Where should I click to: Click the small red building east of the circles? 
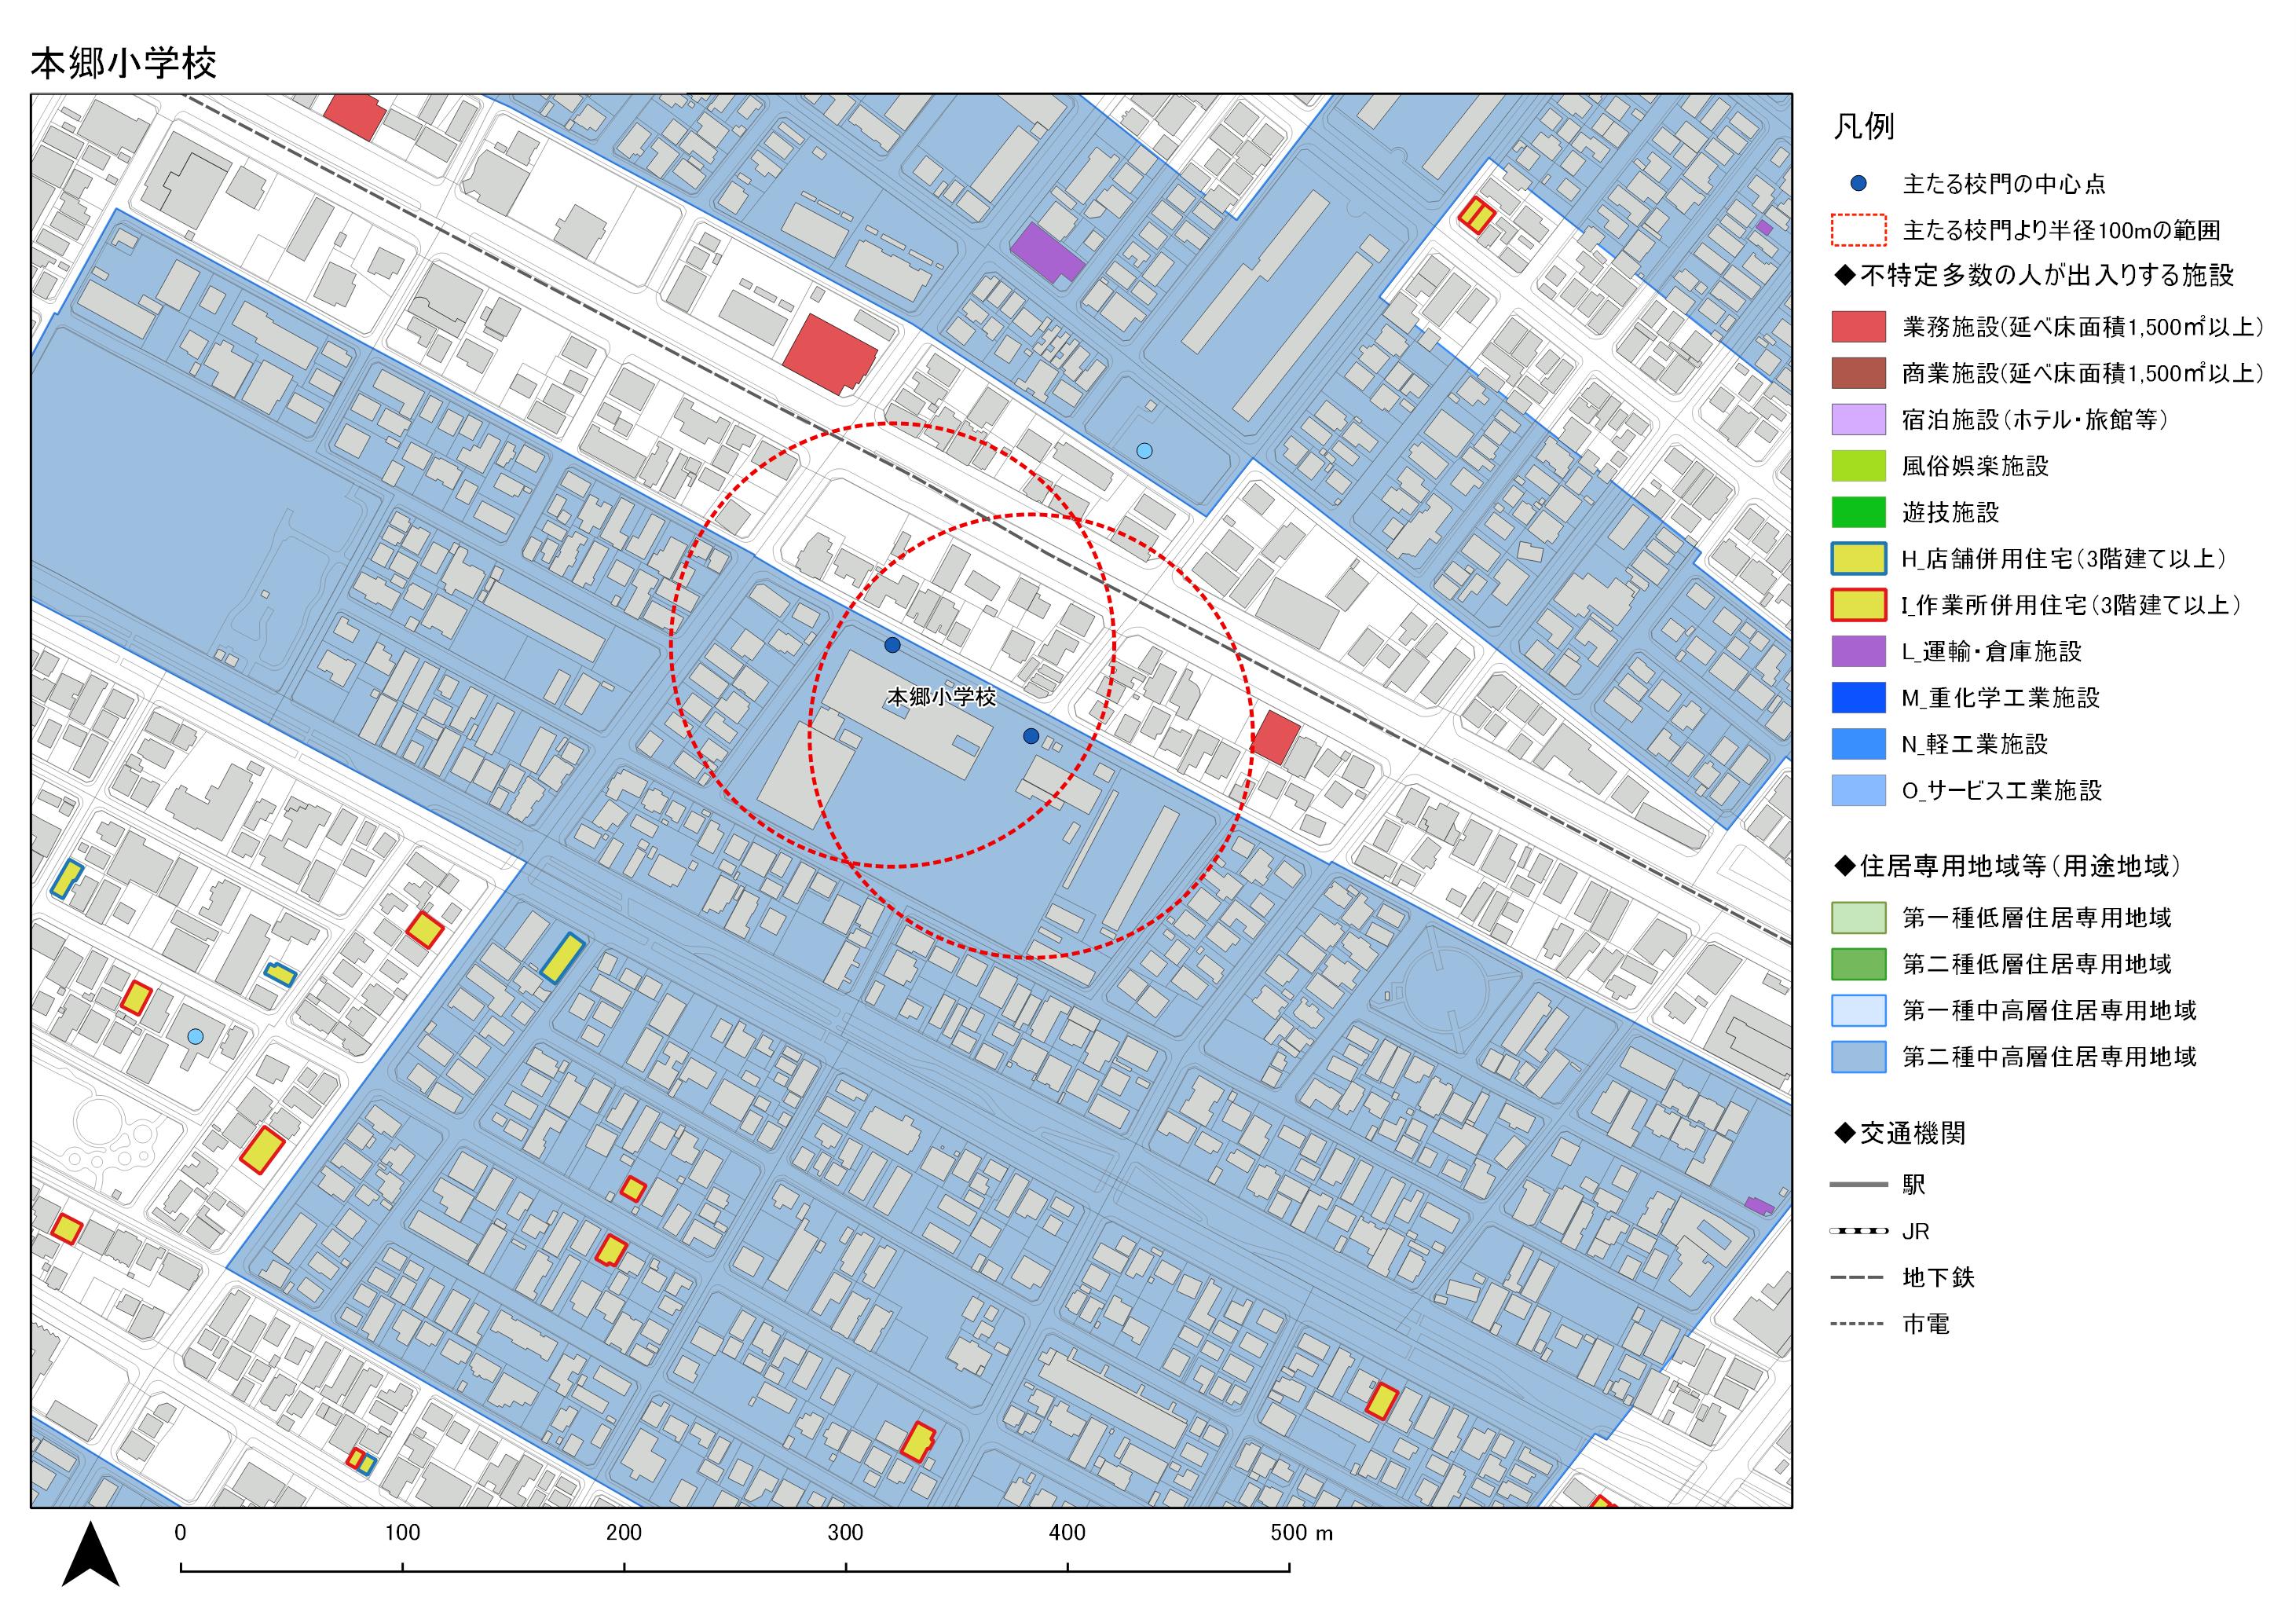[x=1276, y=738]
